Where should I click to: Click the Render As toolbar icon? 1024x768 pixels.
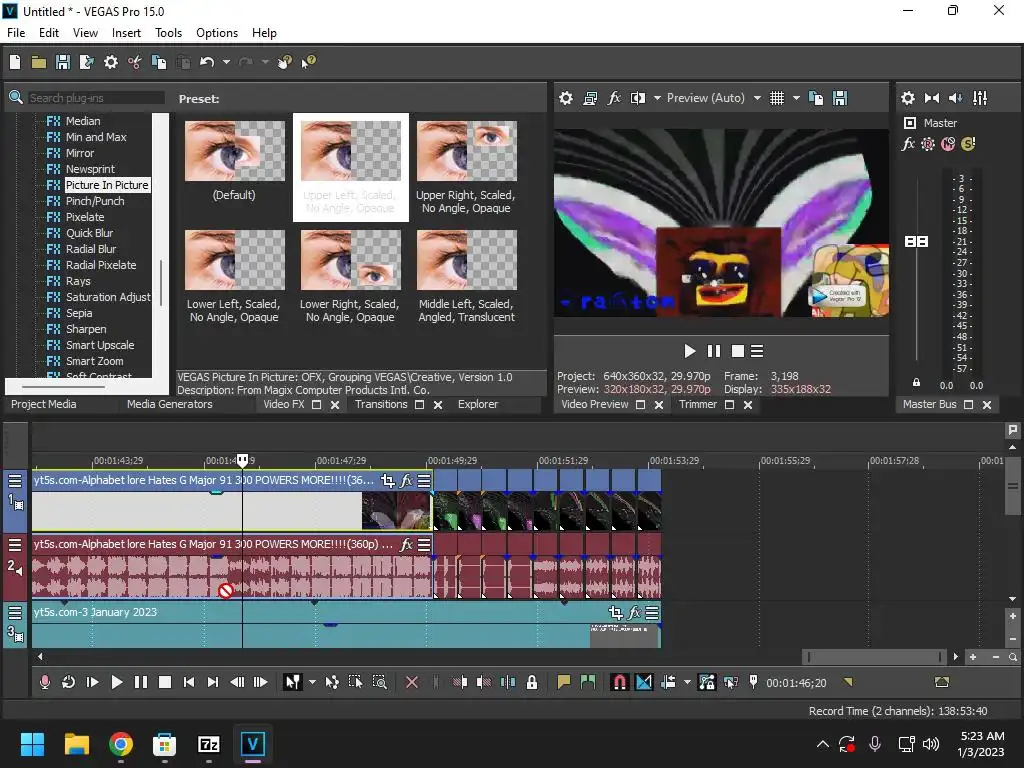[86, 62]
